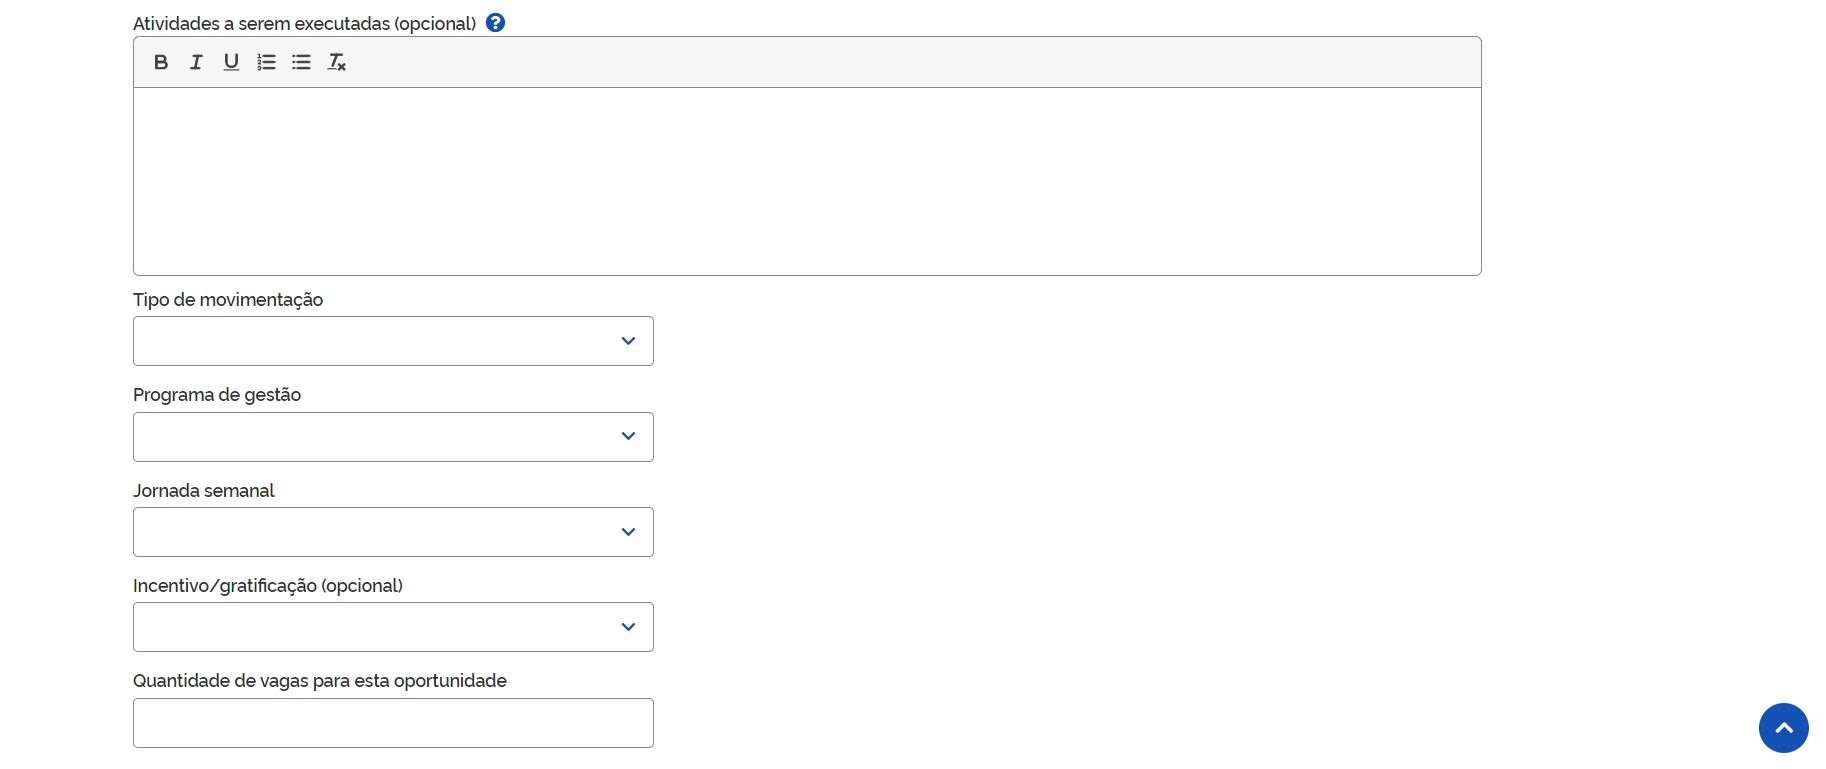Focus the Quantidade de vagas input field
This screenshot has width=1826, height=769.
point(393,723)
